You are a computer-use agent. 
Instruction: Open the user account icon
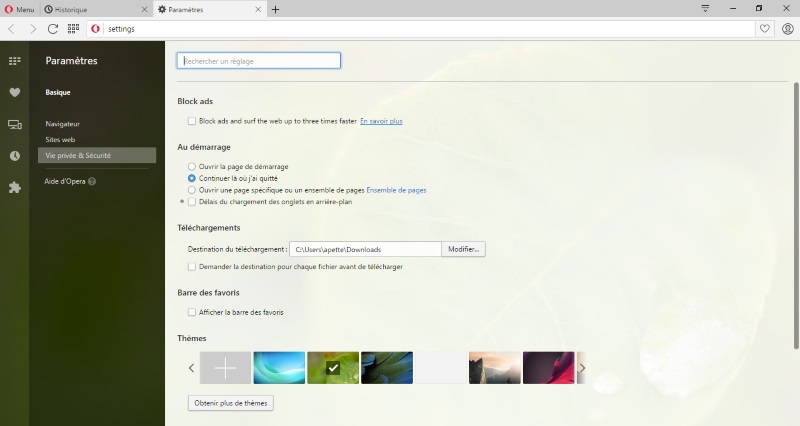(x=787, y=29)
